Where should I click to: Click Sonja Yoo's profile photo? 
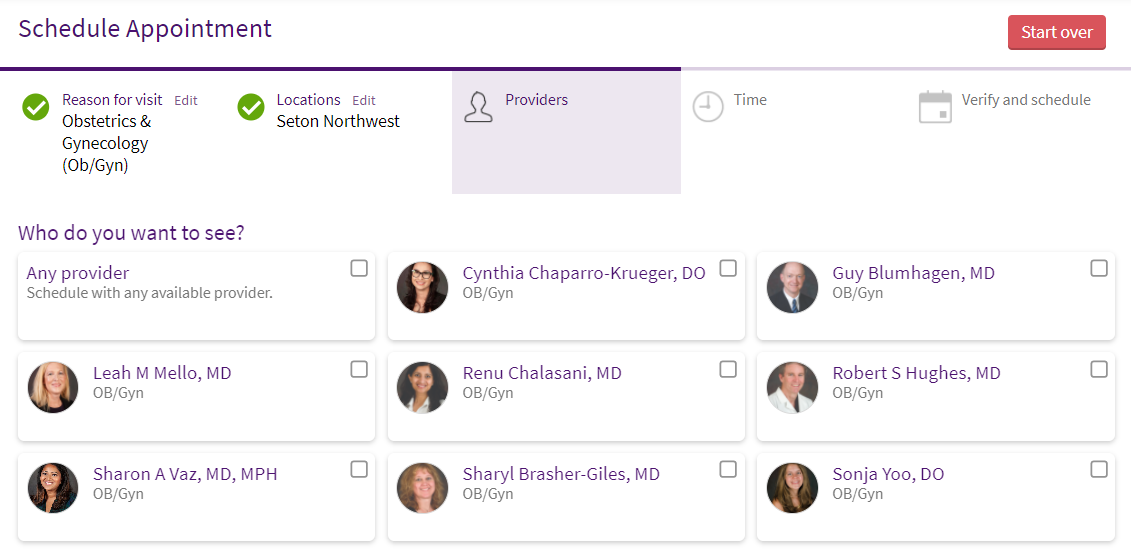(x=792, y=488)
